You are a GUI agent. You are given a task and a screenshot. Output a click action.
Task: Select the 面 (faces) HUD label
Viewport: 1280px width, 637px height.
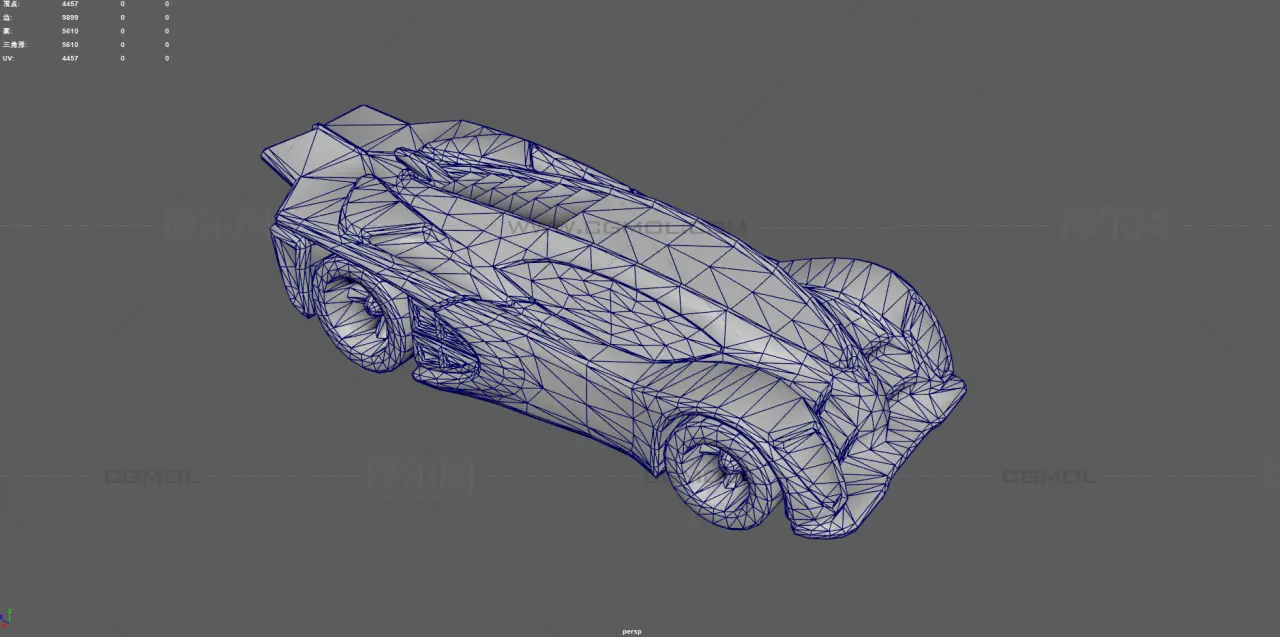pyautogui.click(x=8, y=31)
